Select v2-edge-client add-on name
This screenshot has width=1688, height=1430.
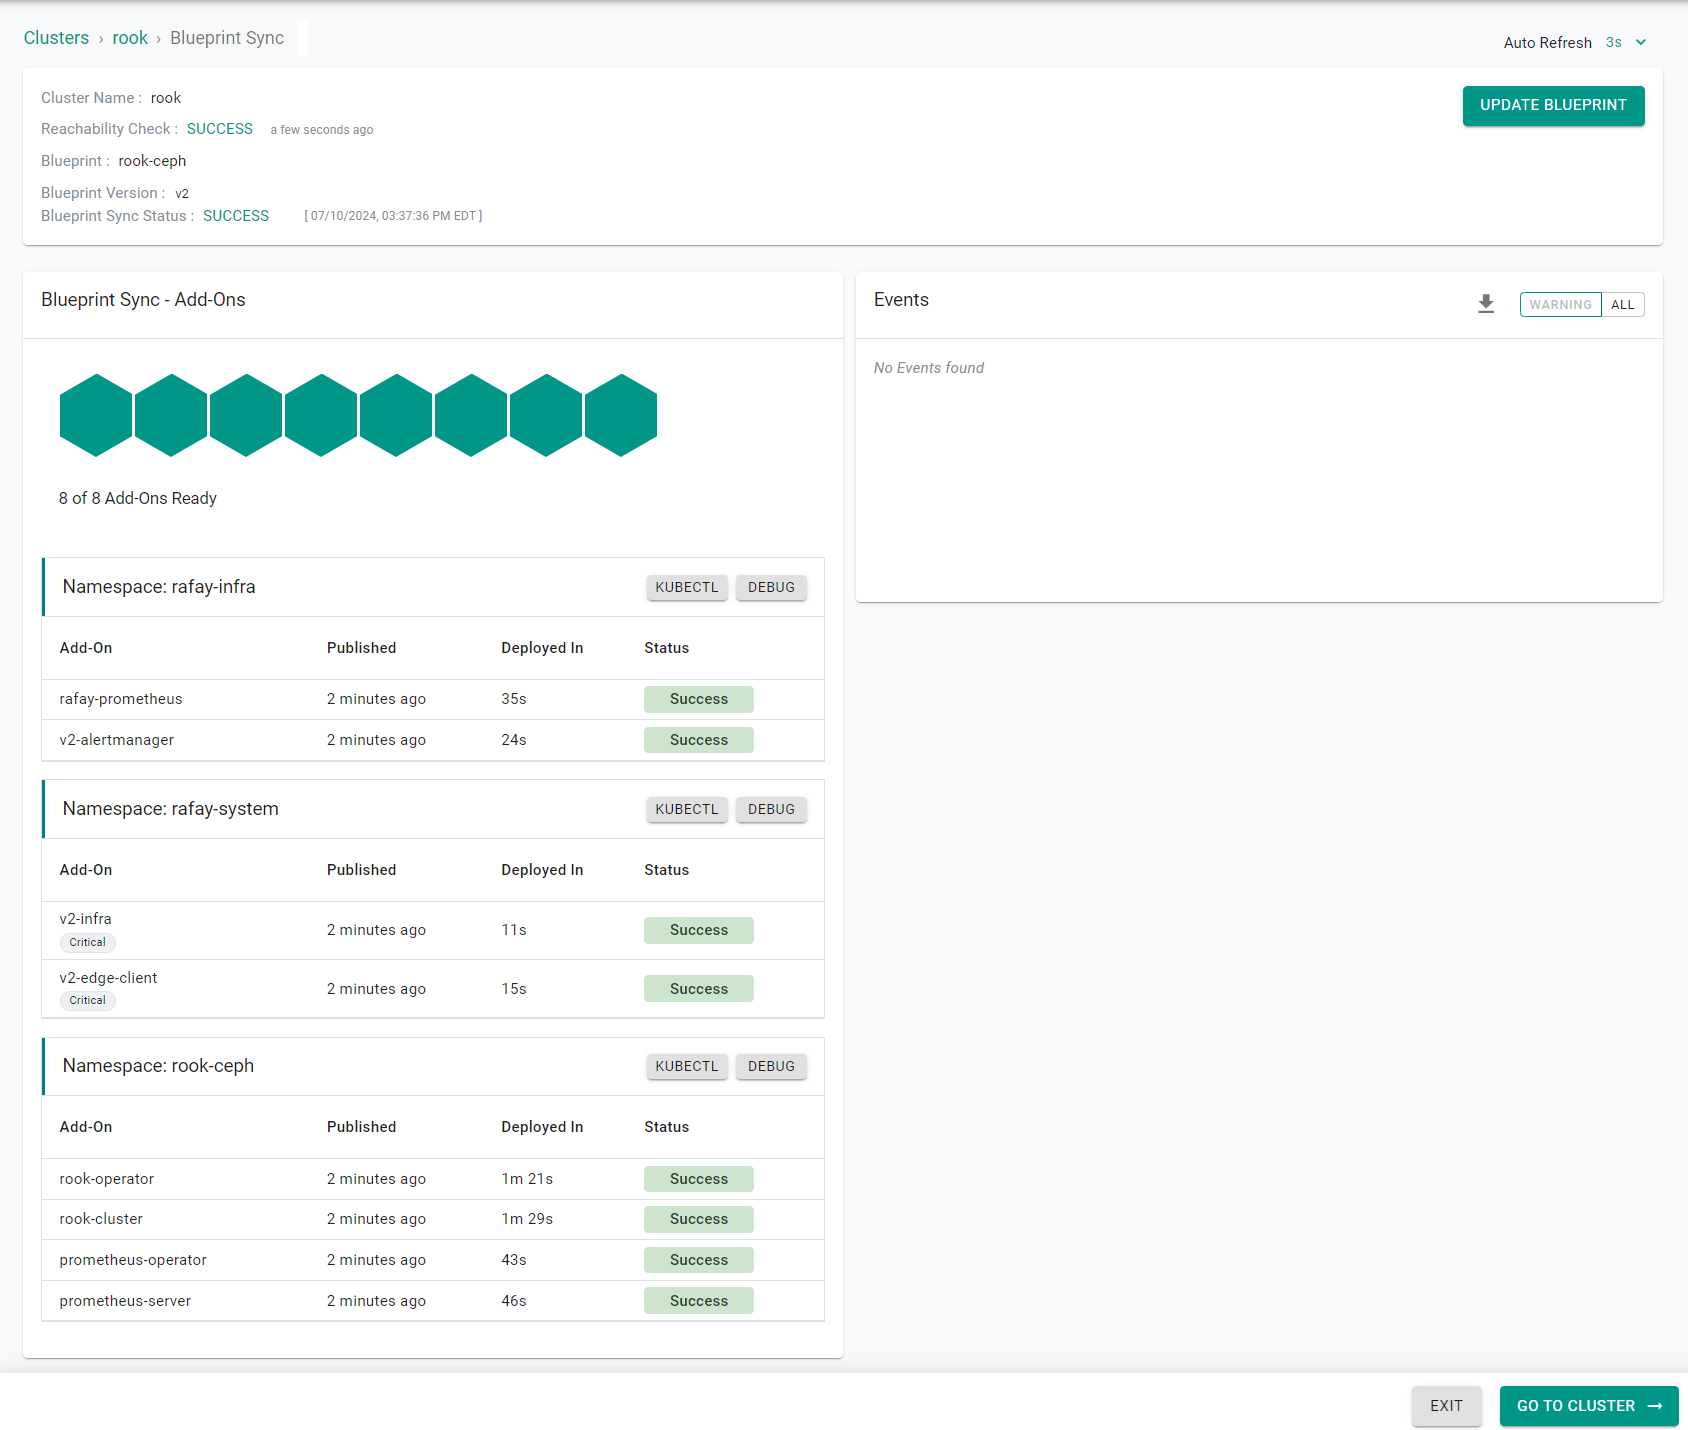pos(108,978)
